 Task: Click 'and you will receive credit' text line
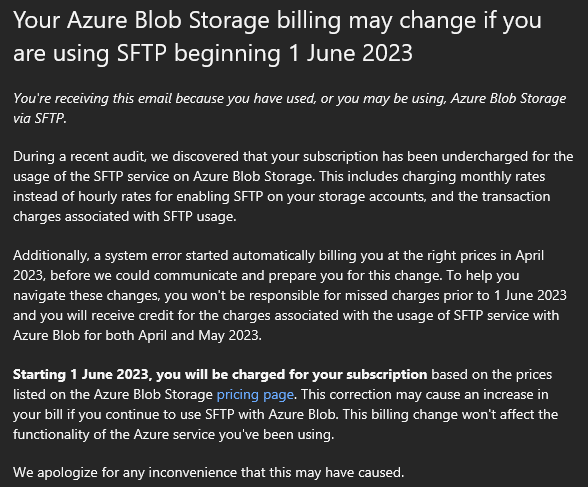pos(286,315)
